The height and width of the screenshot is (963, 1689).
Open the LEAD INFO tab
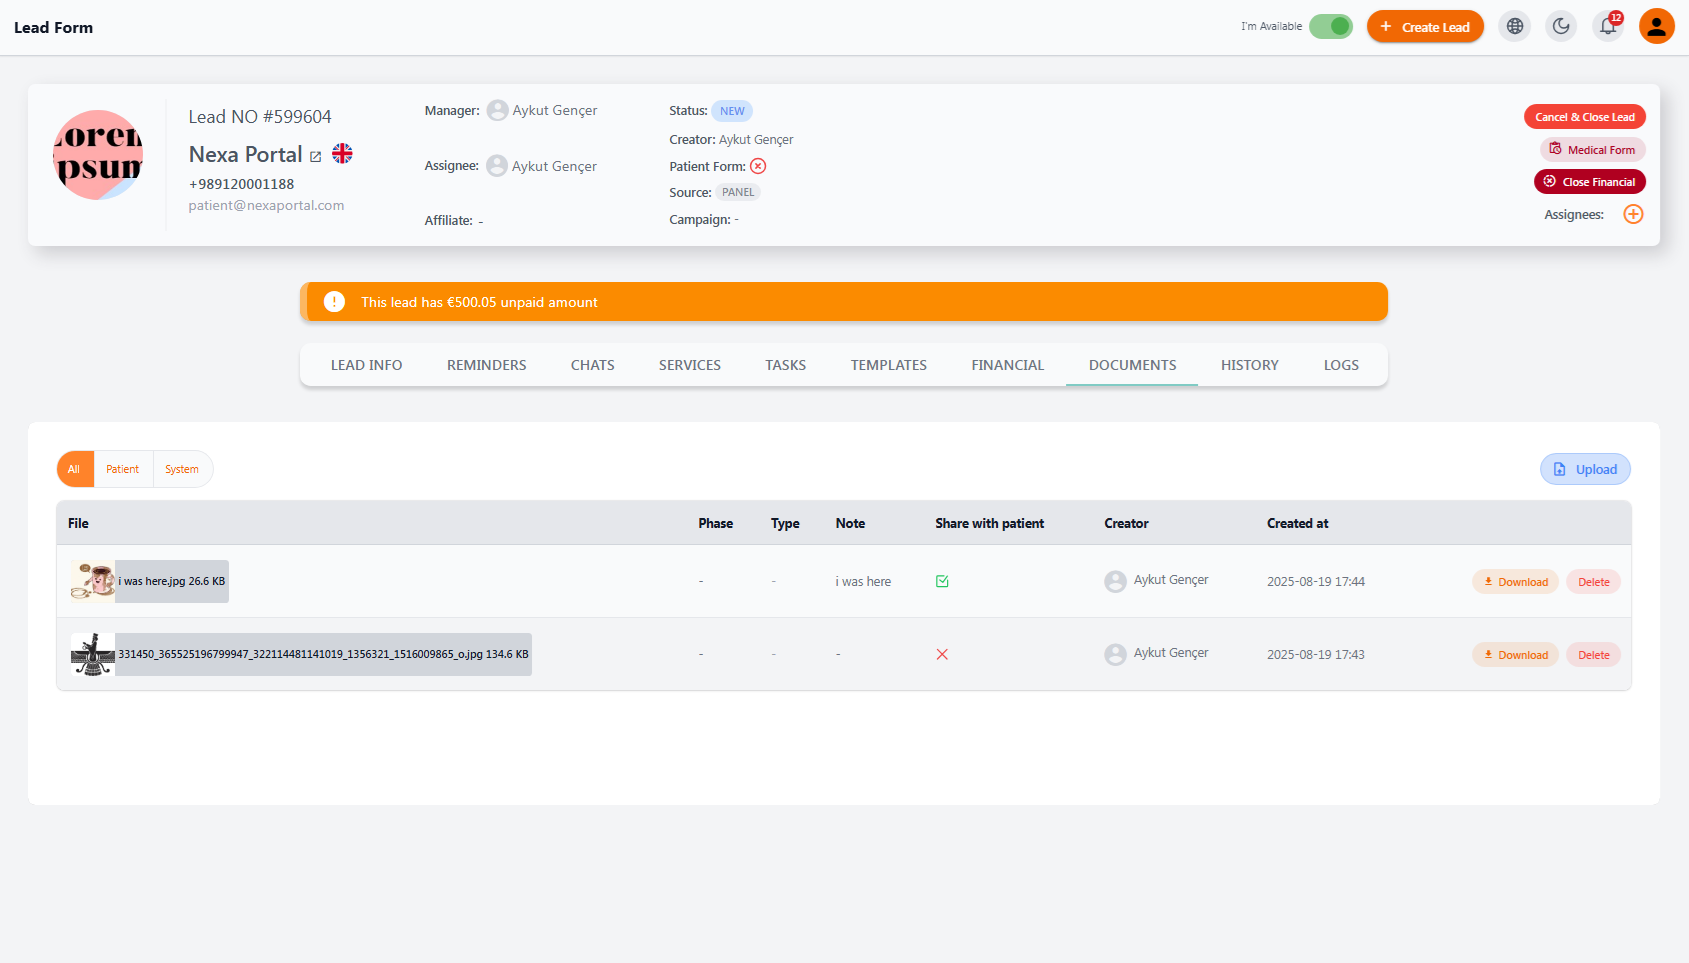(366, 365)
